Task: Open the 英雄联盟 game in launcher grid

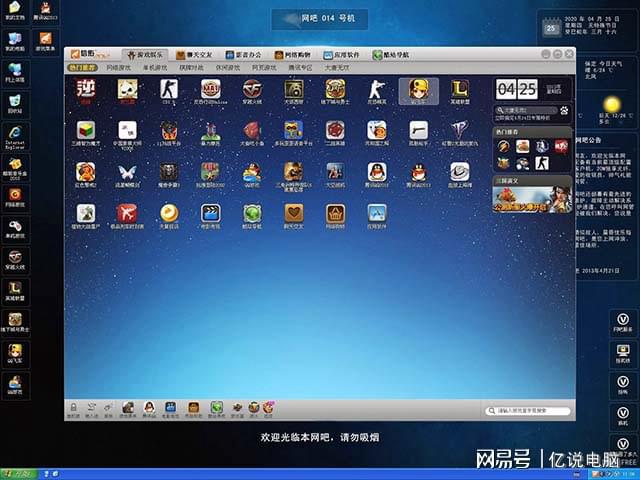Action: [459, 90]
